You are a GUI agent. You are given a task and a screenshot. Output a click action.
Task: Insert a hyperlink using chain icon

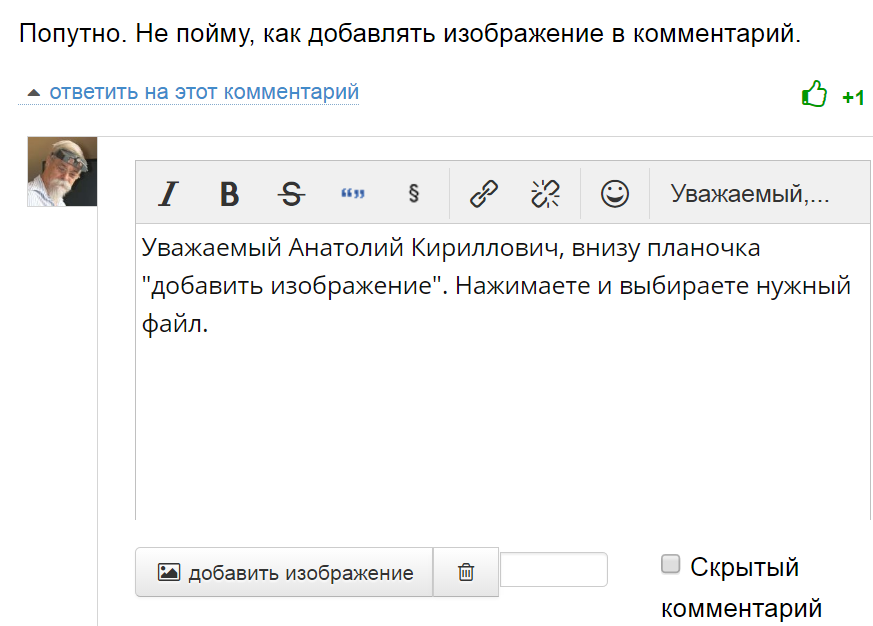pos(484,193)
